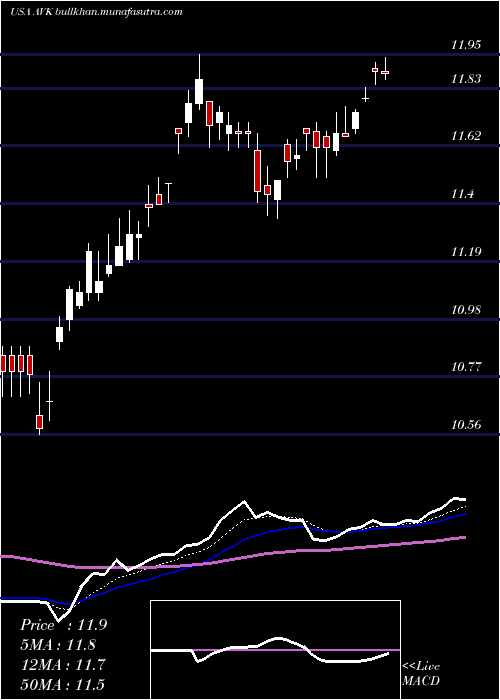Click the 10.56 price axis label
Image resolution: width=500 pixels, height=700 pixels.
click(466, 425)
